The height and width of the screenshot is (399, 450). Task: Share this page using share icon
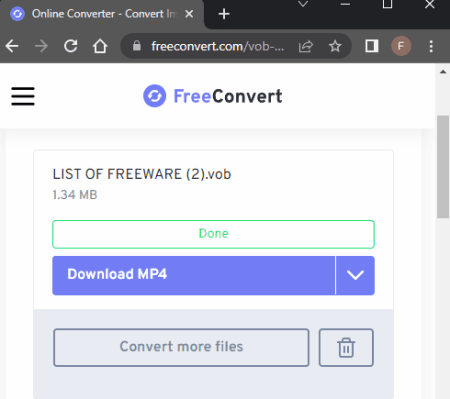tap(306, 46)
